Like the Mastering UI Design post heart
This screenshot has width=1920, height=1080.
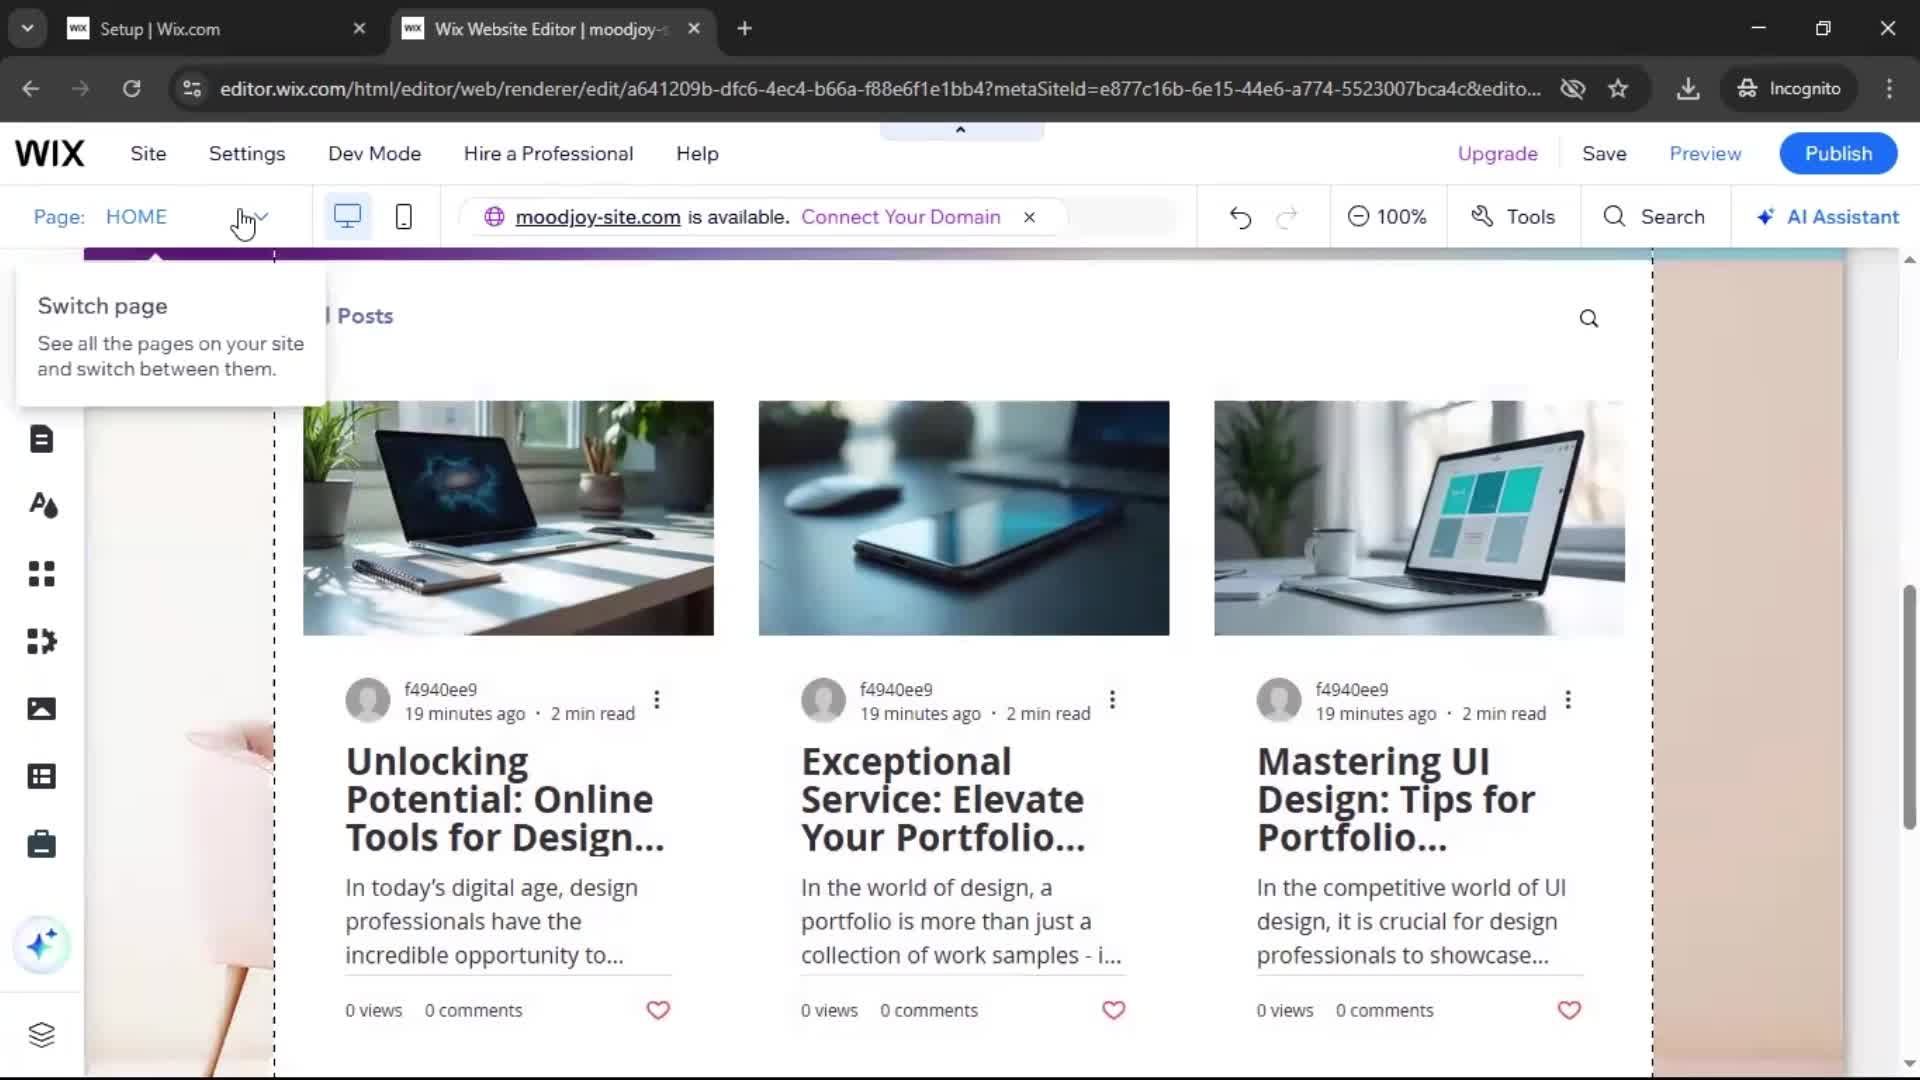(1569, 1010)
